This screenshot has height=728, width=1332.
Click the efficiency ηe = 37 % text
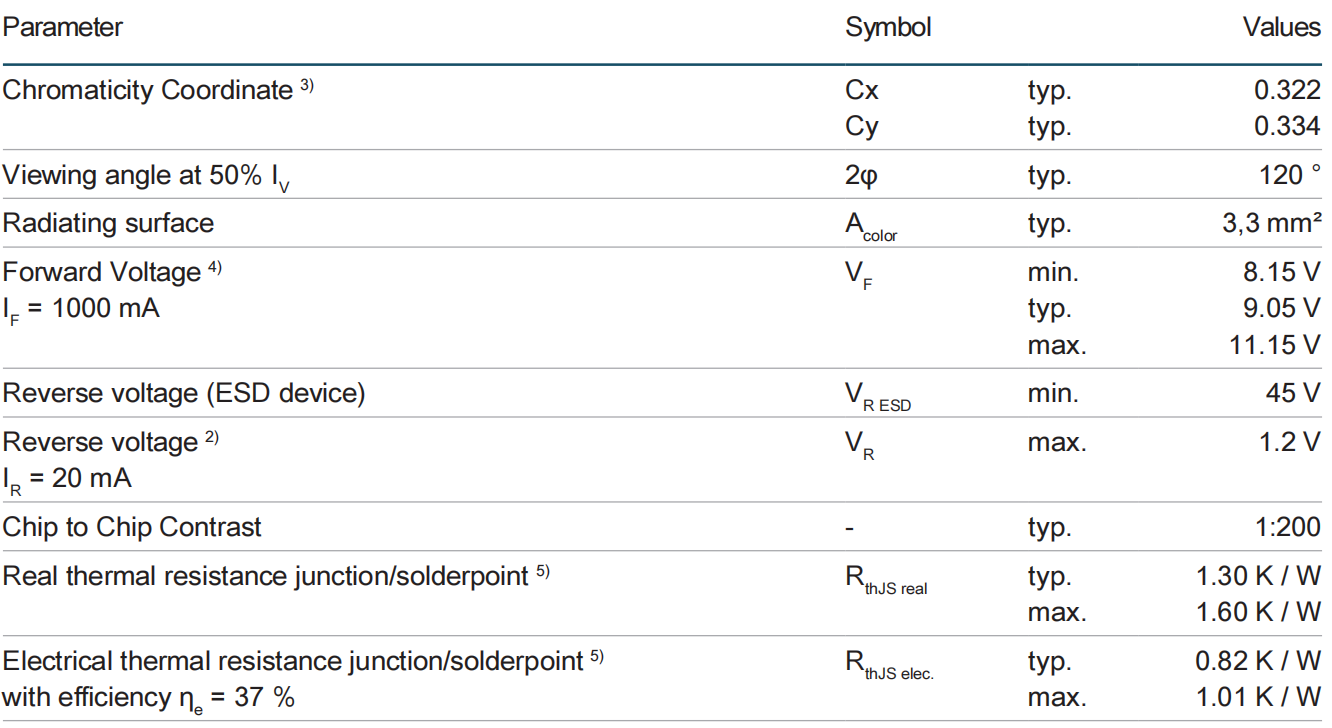148,698
